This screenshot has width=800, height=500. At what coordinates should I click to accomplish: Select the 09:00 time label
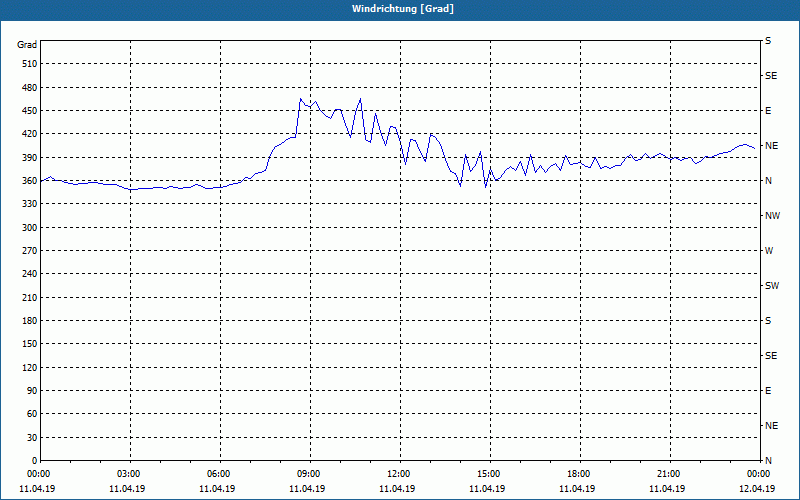(309, 474)
